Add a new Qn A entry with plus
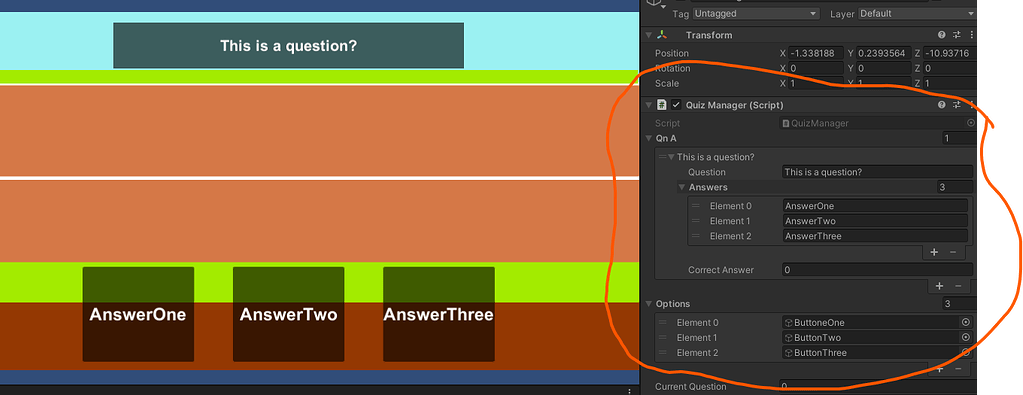 coord(939,286)
